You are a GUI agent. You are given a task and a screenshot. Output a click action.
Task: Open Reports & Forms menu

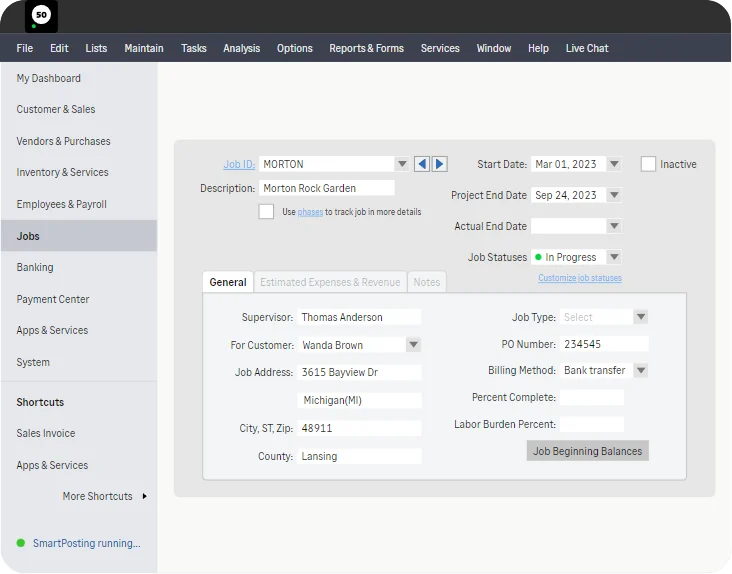(x=366, y=48)
